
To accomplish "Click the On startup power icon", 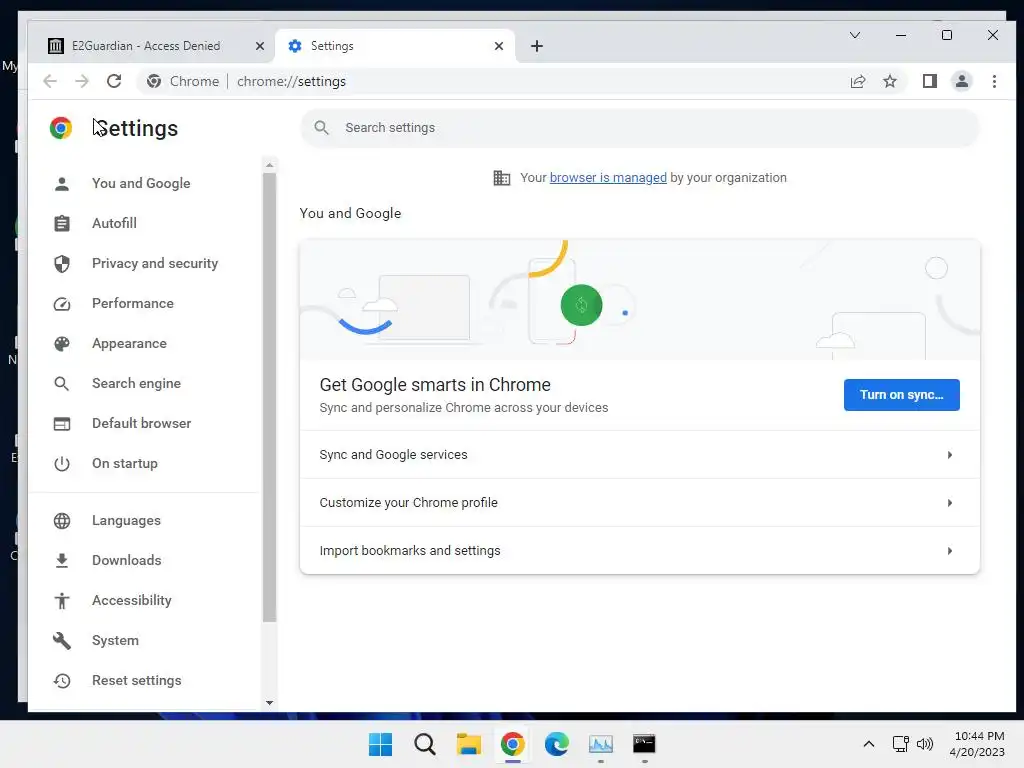I will click(62, 464).
